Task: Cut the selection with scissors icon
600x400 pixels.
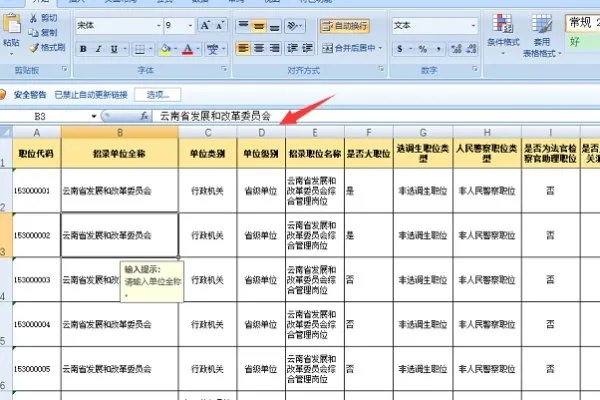Action: click(44, 18)
